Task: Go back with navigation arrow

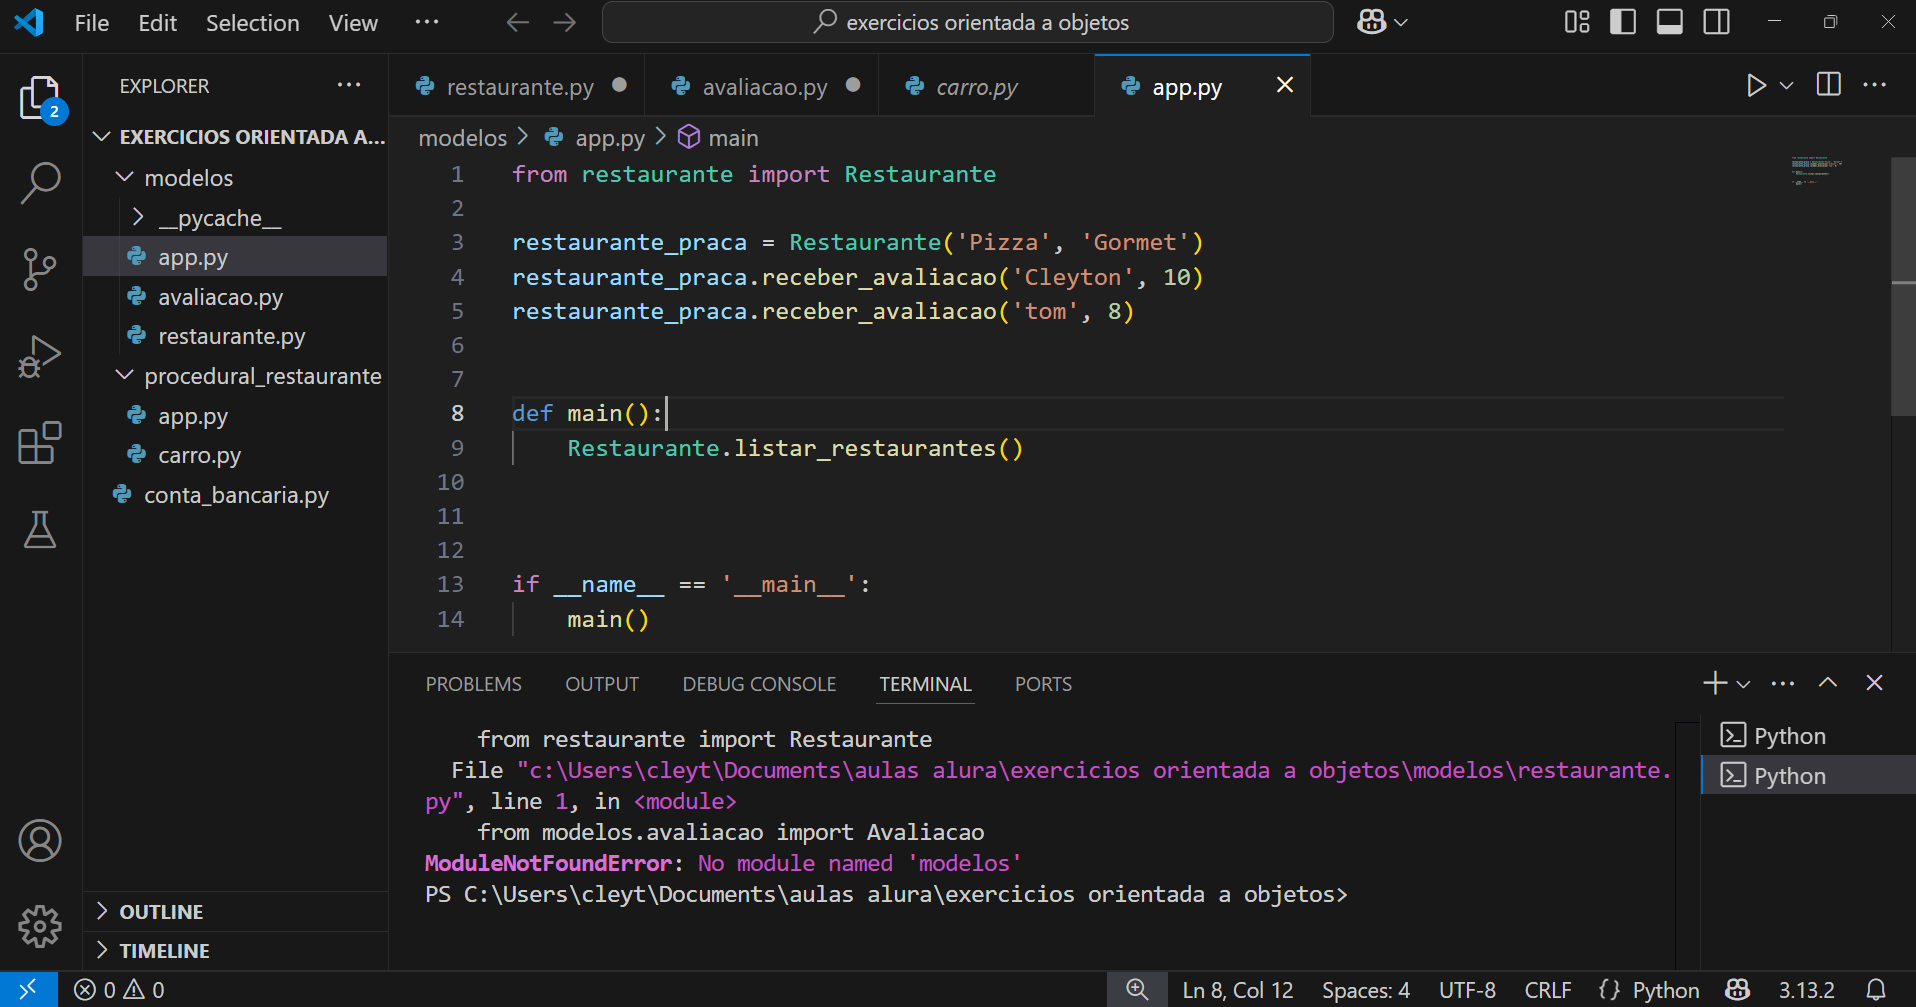Action: point(517,22)
